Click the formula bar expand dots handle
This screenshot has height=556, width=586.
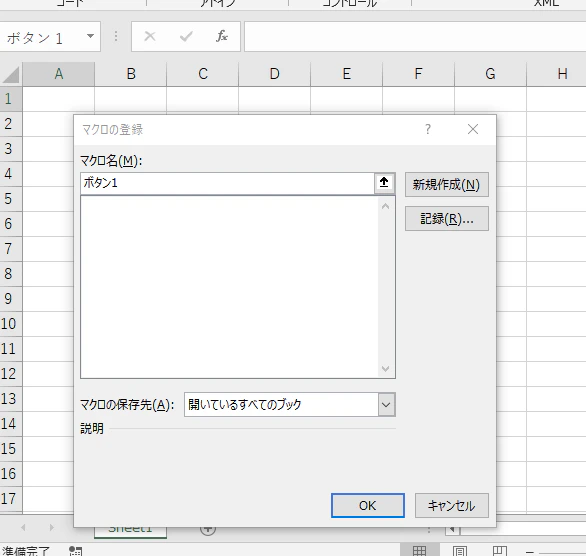tap(116, 36)
